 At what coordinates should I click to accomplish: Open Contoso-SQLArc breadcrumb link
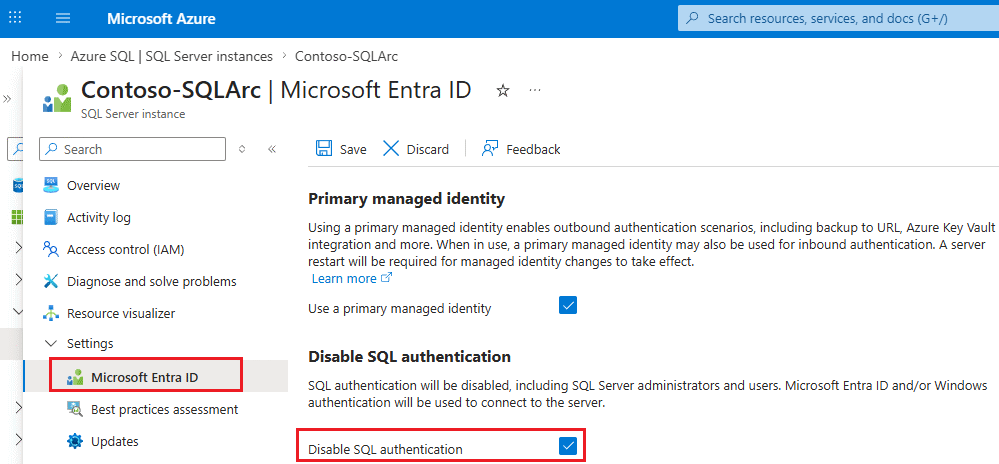tap(346, 56)
